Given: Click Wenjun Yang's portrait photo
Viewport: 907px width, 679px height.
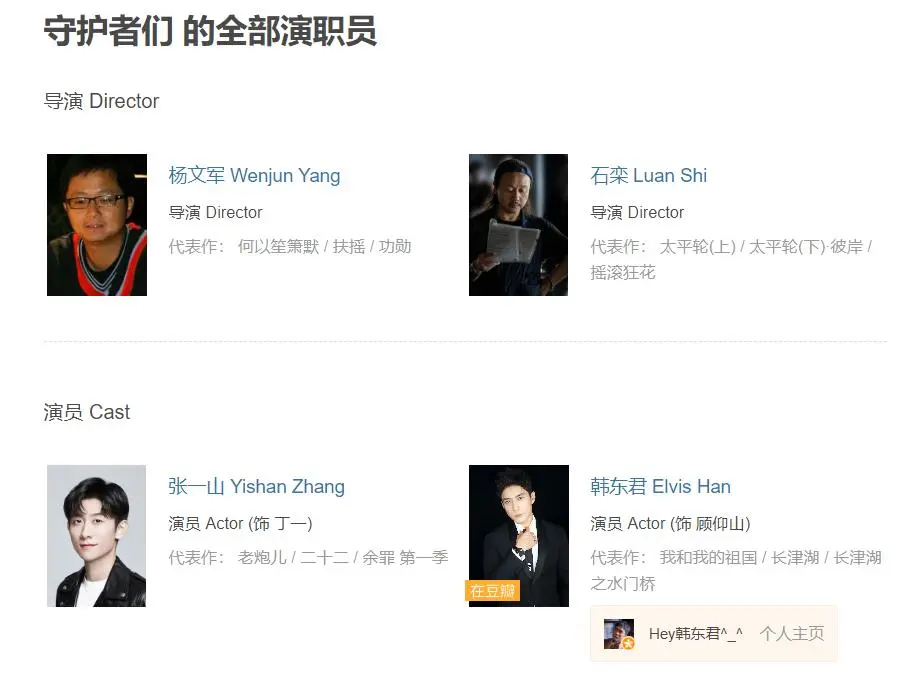Looking at the screenshot, I should pos(97,224).
